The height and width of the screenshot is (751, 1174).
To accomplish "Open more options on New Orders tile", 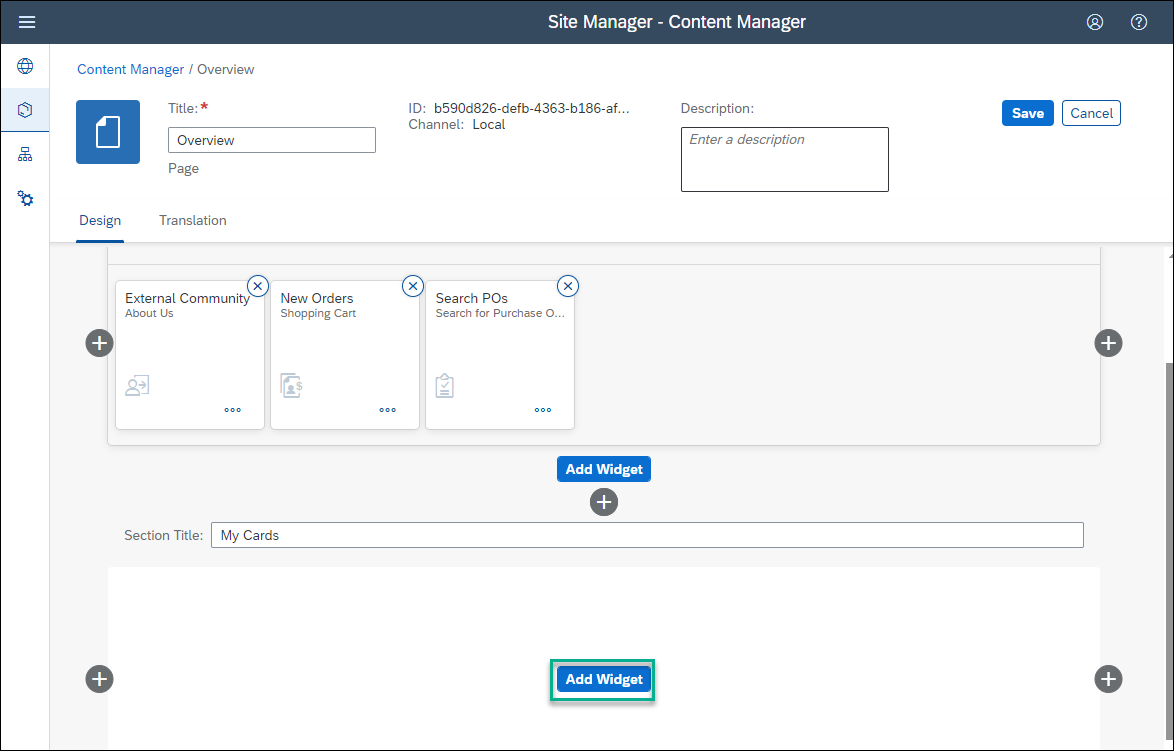I will tap(388, 410).
